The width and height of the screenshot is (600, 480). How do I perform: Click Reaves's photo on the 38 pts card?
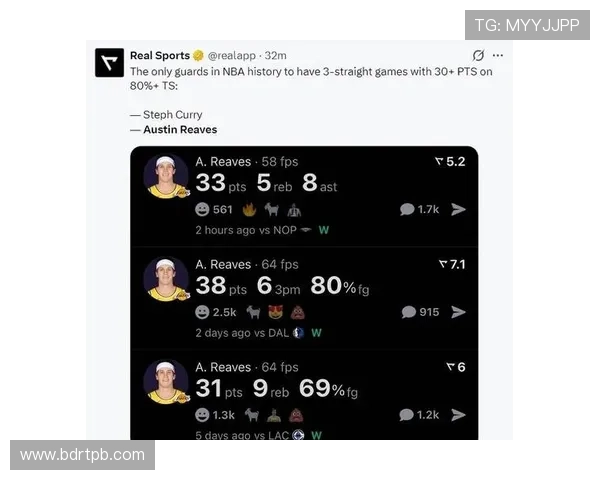(x=166, y=279)
